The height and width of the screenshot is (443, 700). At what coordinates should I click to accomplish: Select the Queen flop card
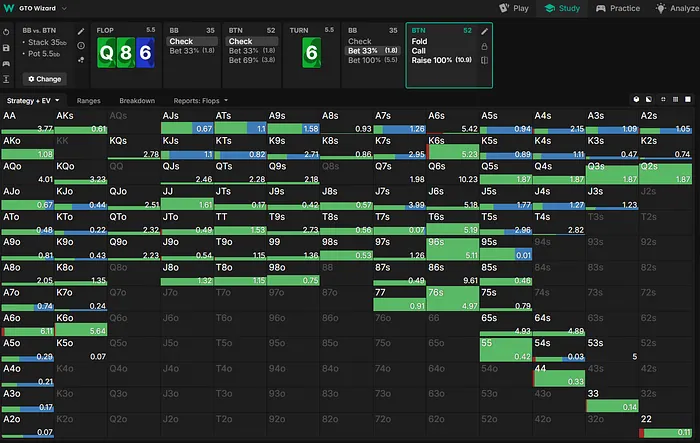107,53
